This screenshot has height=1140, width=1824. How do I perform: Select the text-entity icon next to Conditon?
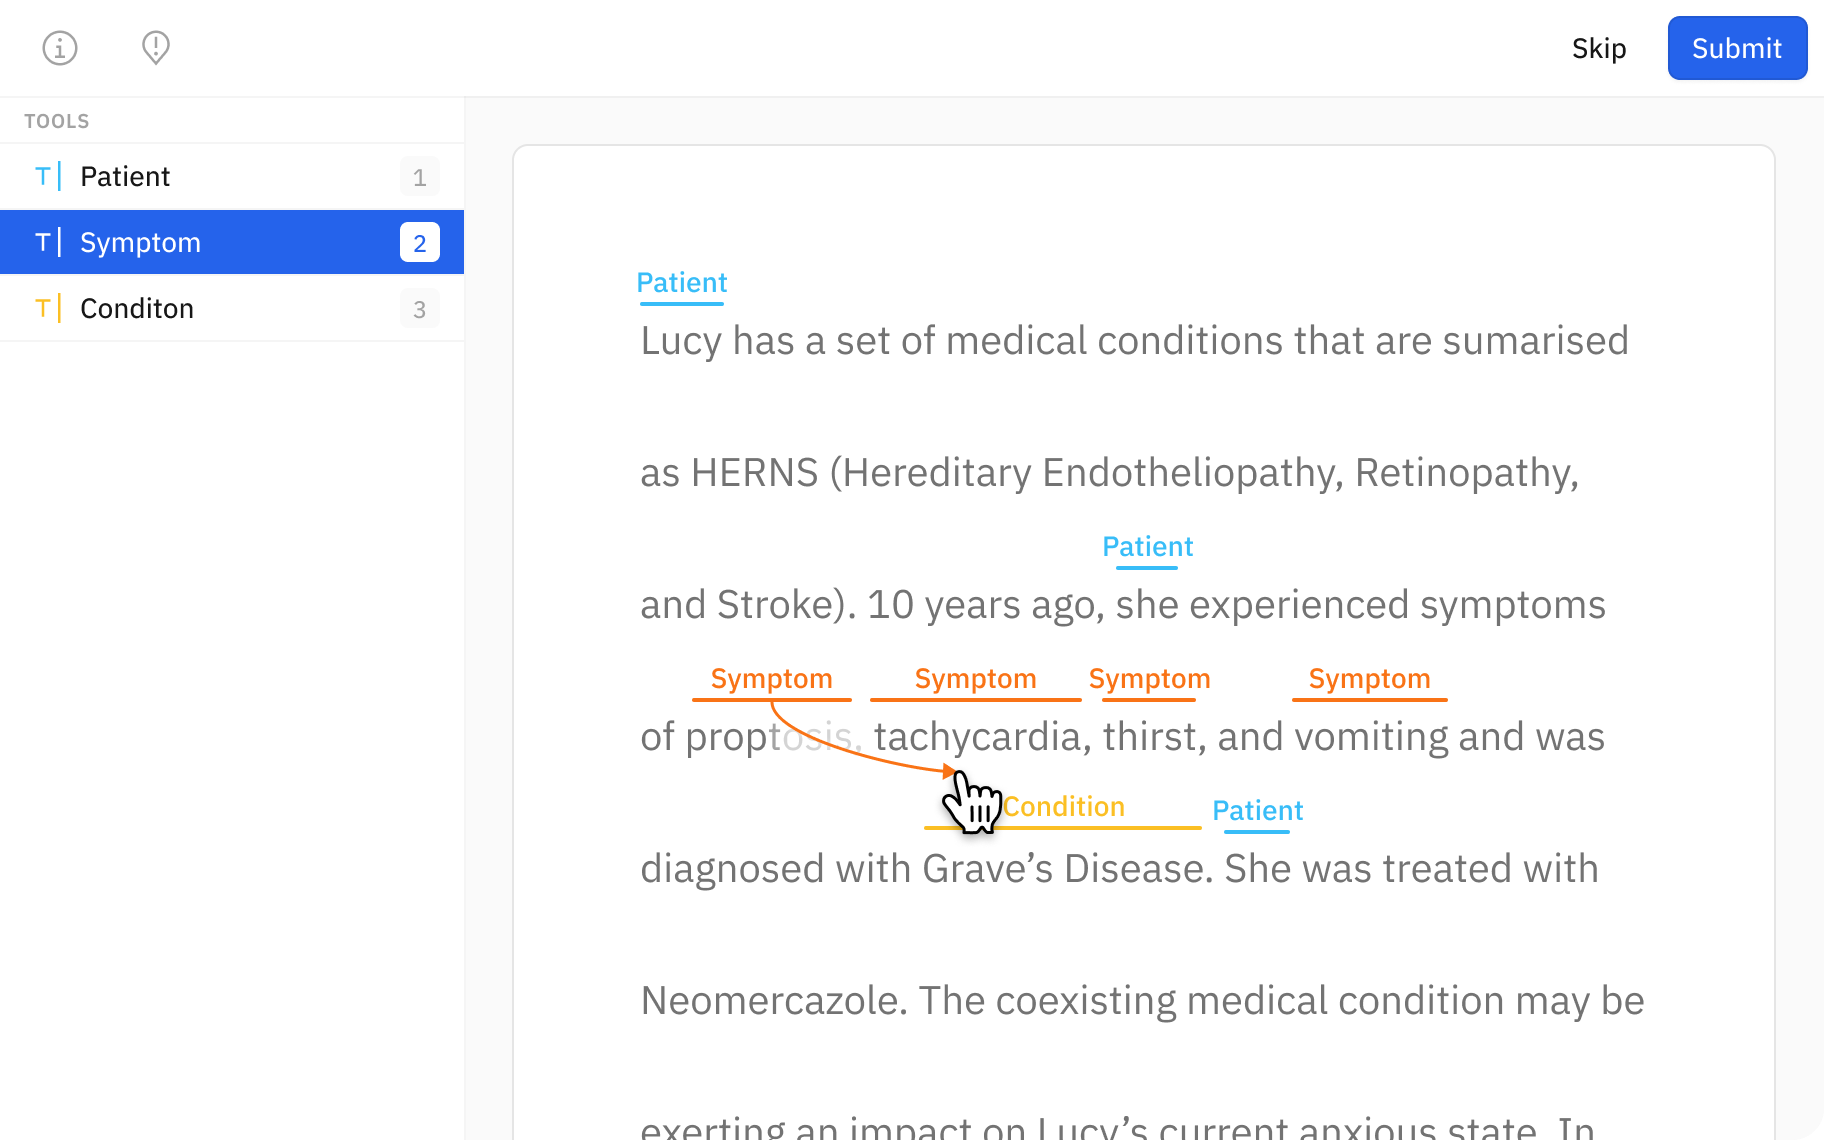coord(46,308)
